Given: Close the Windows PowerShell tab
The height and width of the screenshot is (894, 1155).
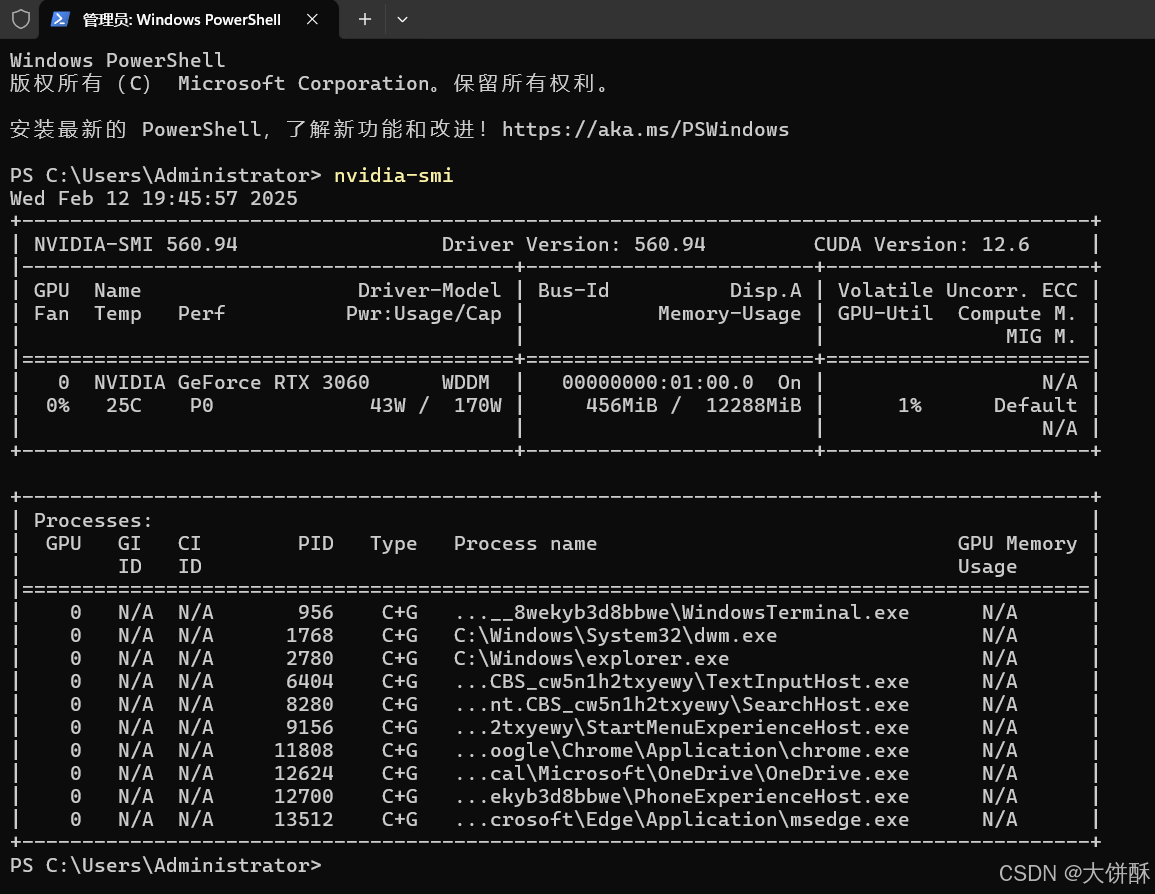Looking at the screenshot, I should [312, 19].
